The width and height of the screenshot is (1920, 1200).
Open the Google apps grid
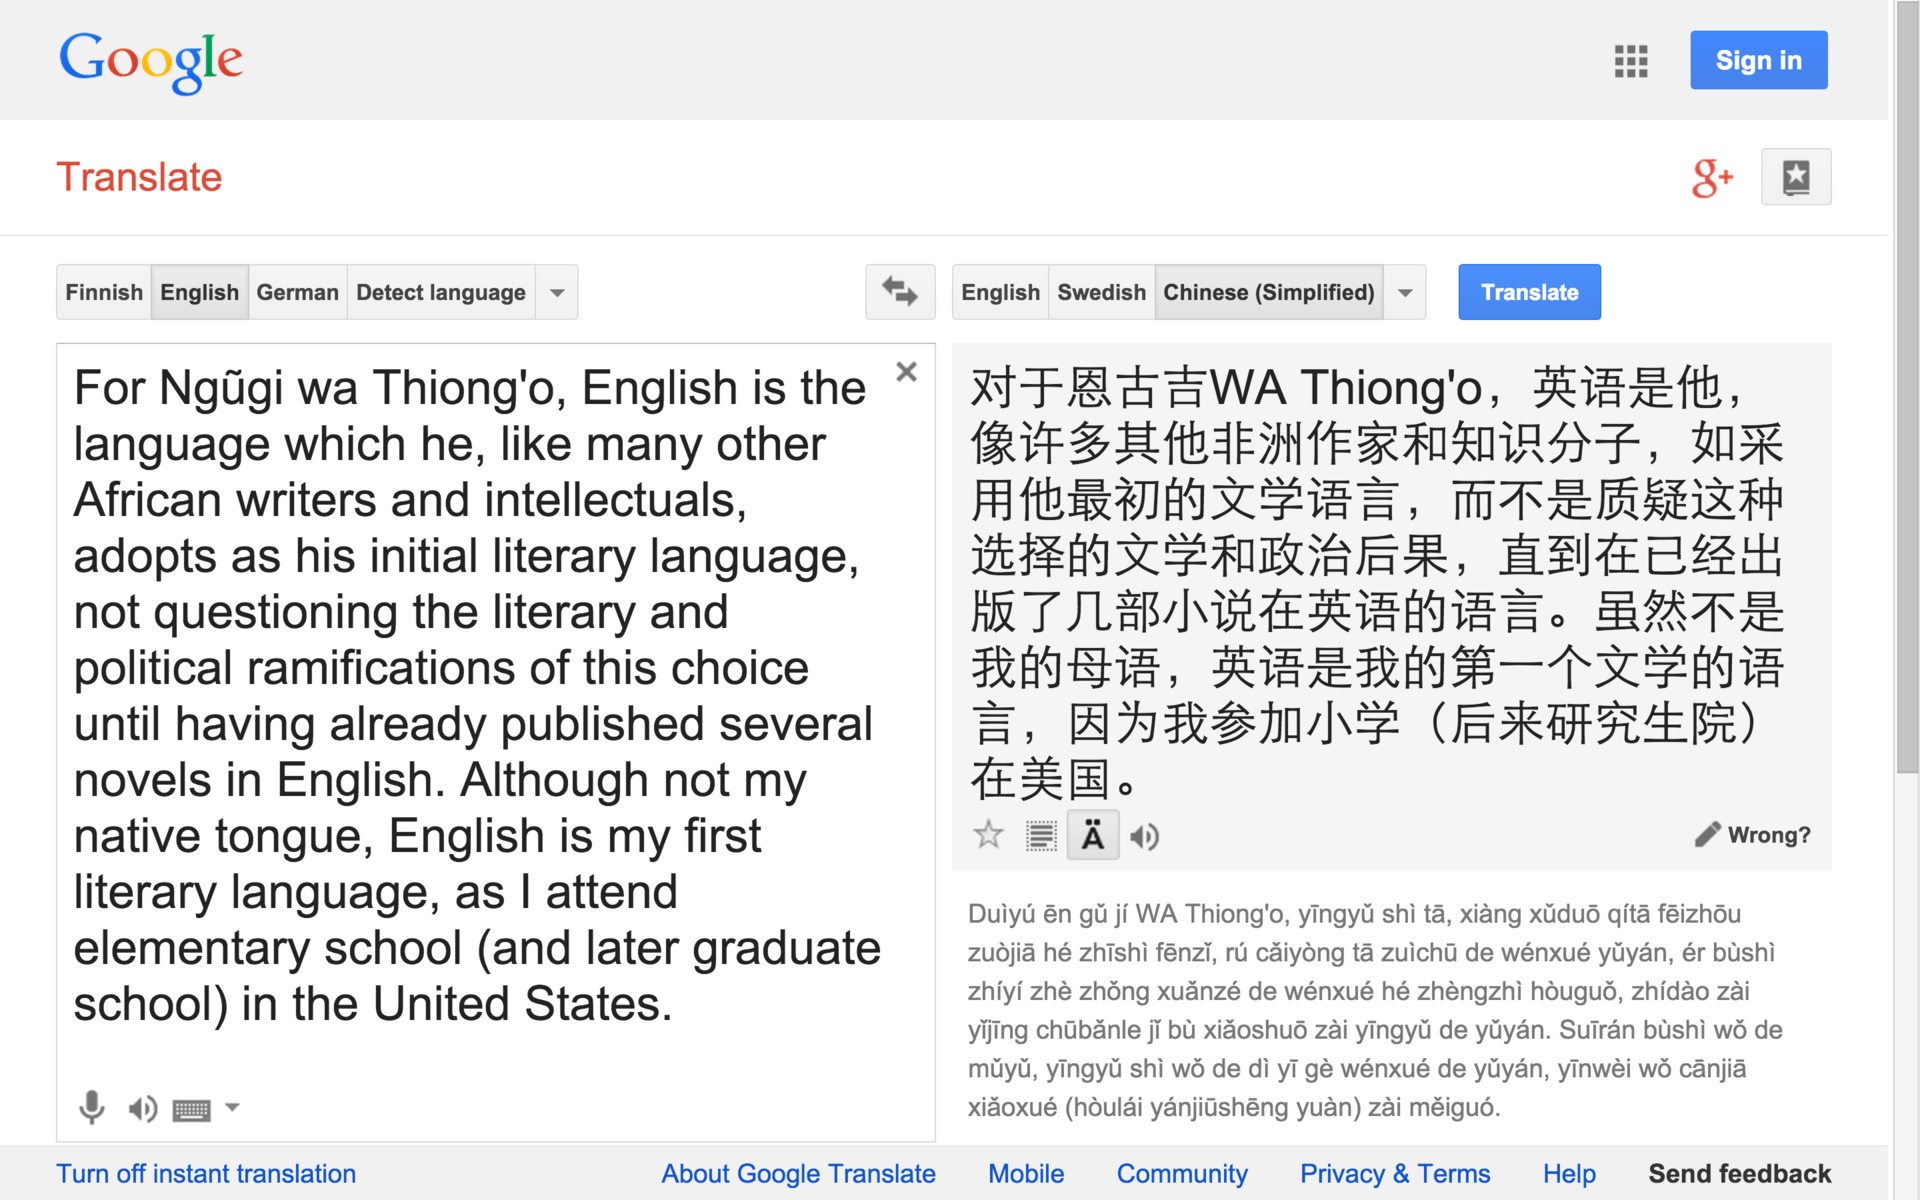tap(1631, 61)
